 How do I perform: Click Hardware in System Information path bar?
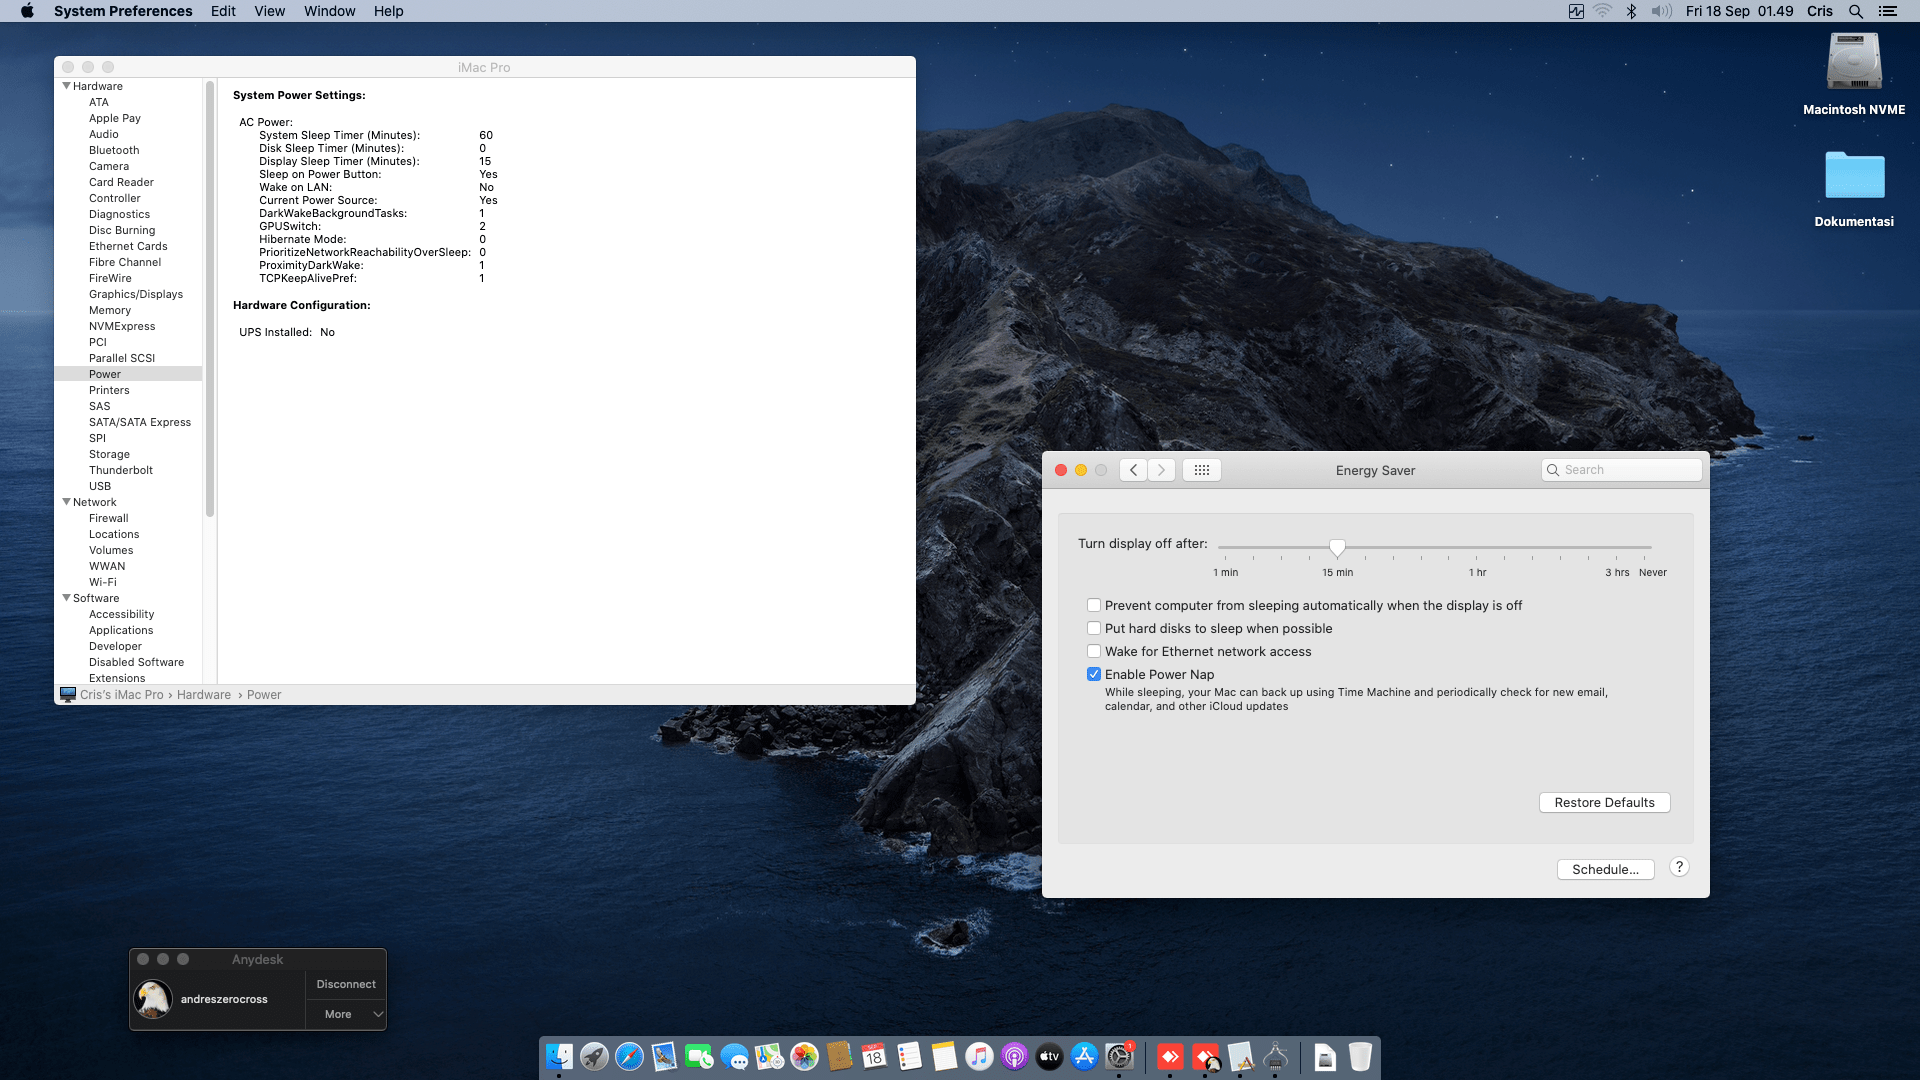[x=204, y=694]
